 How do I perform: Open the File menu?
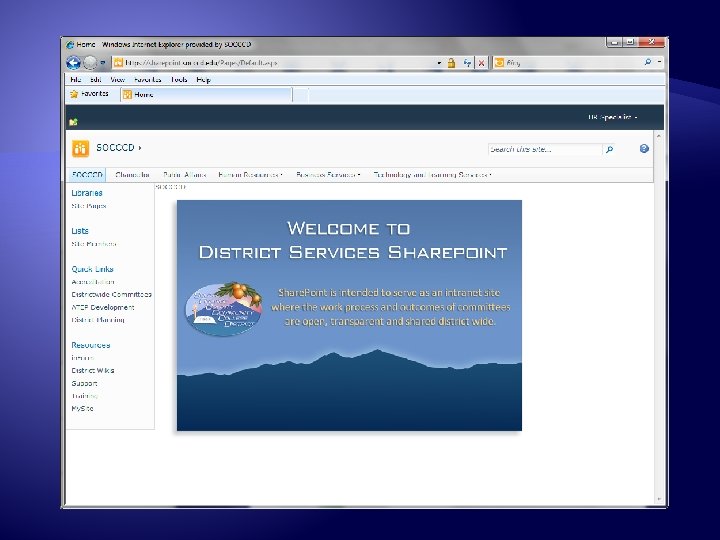[76, 79]
